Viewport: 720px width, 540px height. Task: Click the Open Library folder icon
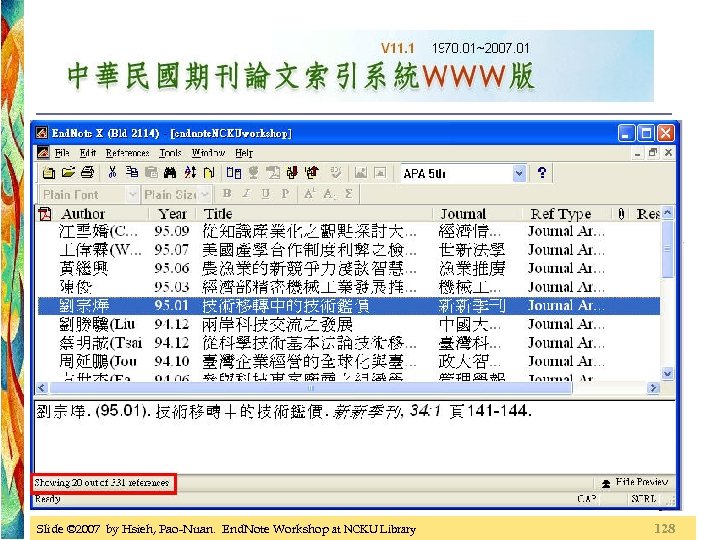point(68,173)
